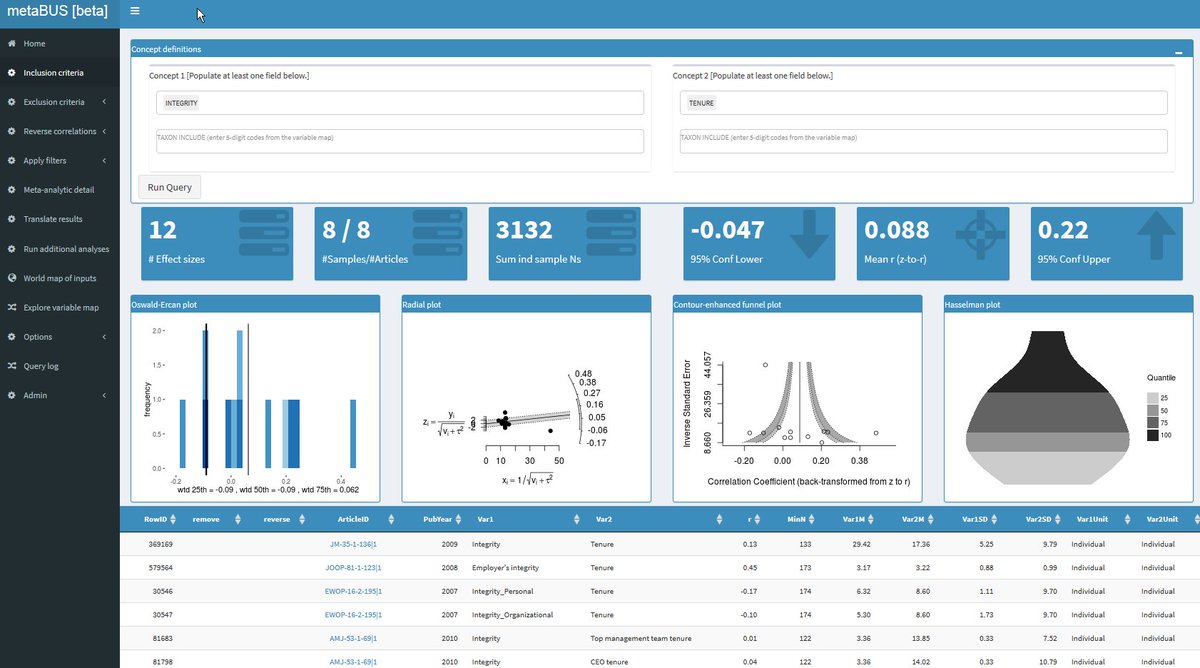
Task: Click the gear icon beside Exclusion criteria
Action: [x=11, y=102]
